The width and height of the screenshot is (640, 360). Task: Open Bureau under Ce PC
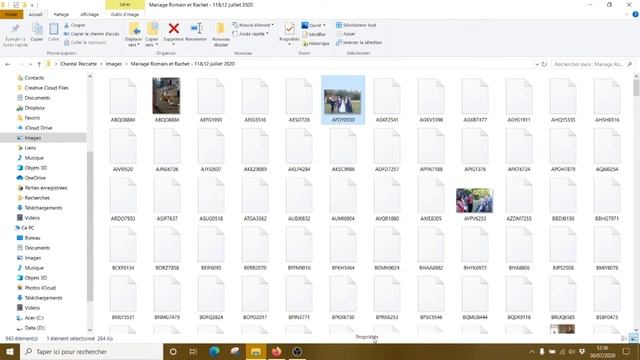(32, 238)
